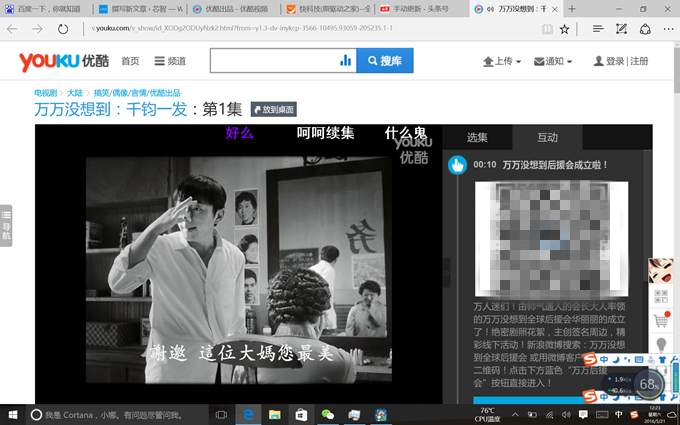Expand the 通知 notifications dropdown

click(x=553, y=61)
